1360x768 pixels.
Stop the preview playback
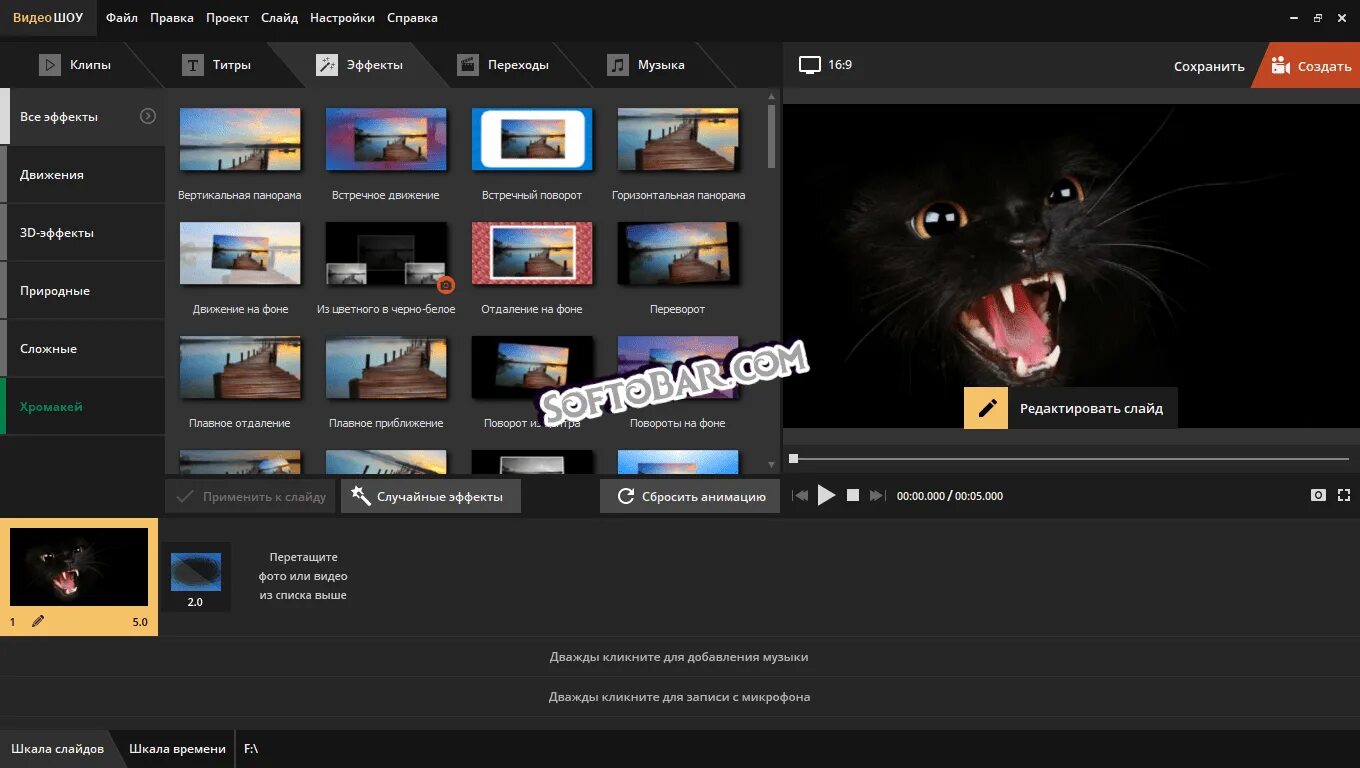point(853,495)
